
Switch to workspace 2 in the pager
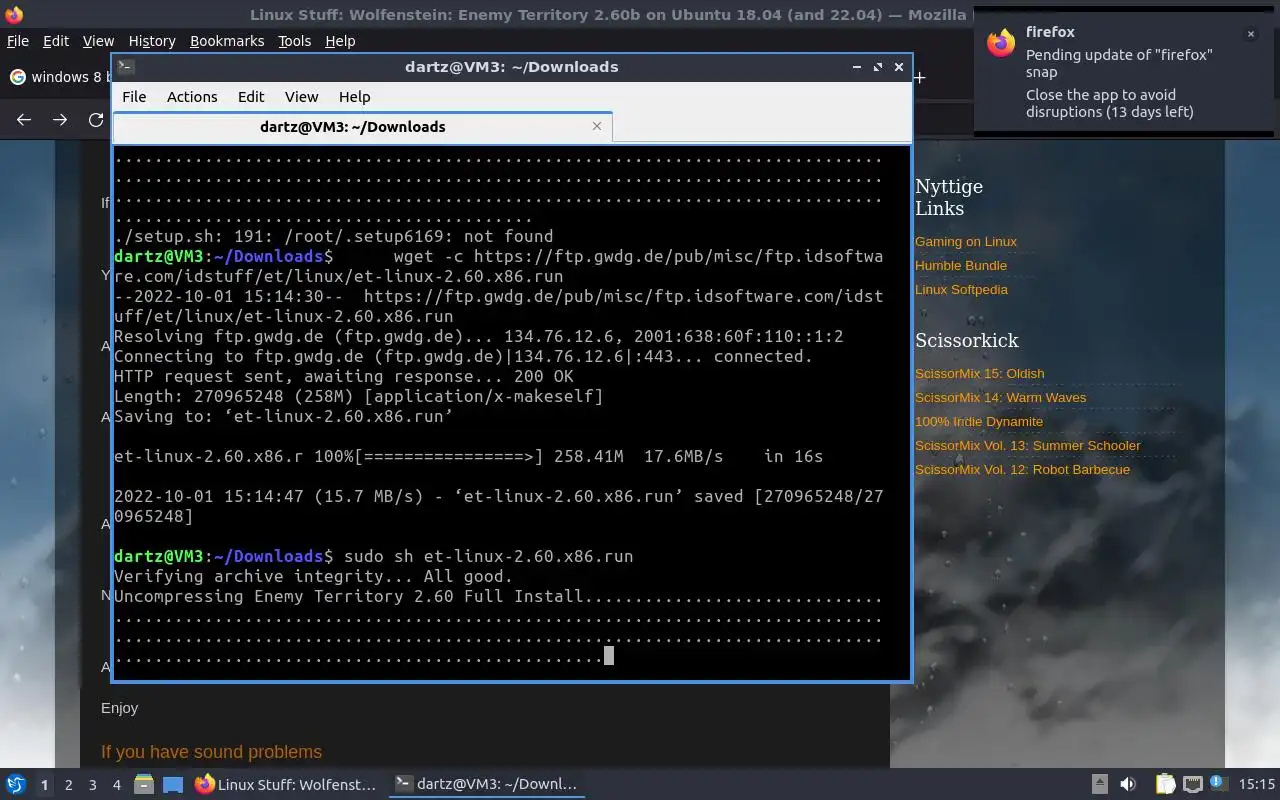(68, 785)
